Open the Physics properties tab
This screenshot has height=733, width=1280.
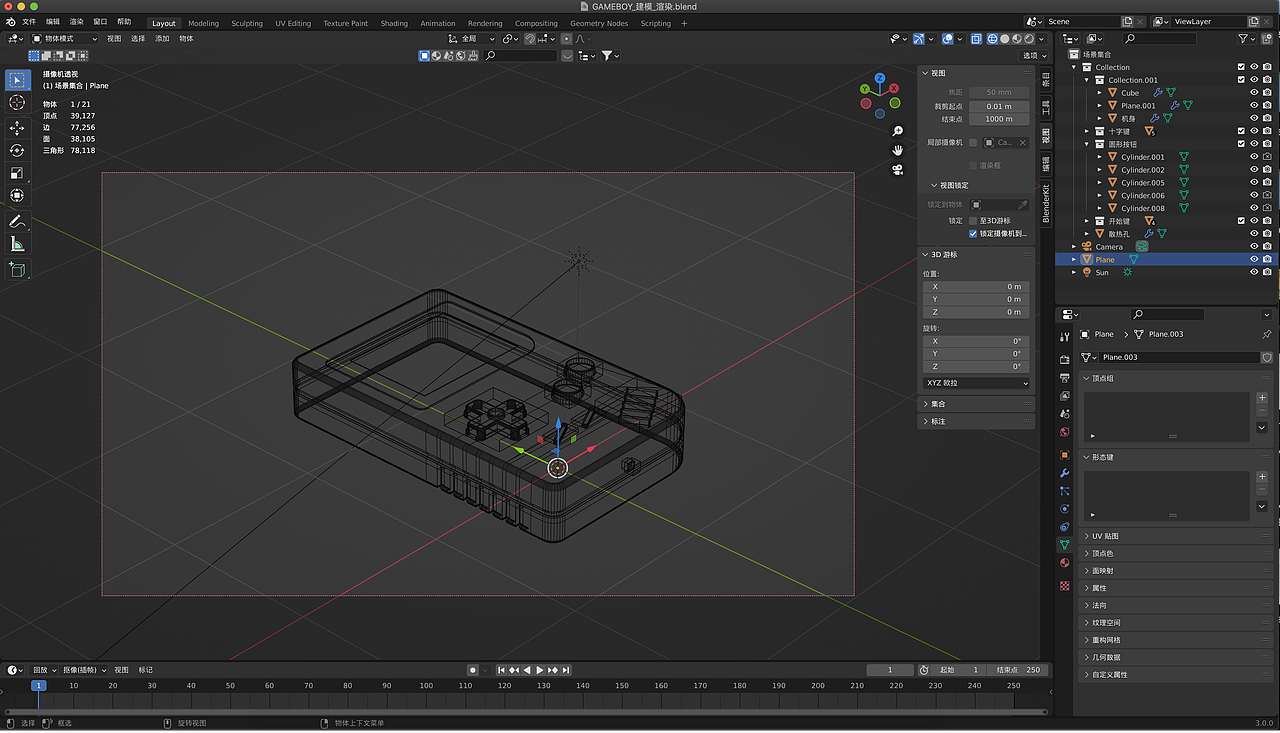1064,509
